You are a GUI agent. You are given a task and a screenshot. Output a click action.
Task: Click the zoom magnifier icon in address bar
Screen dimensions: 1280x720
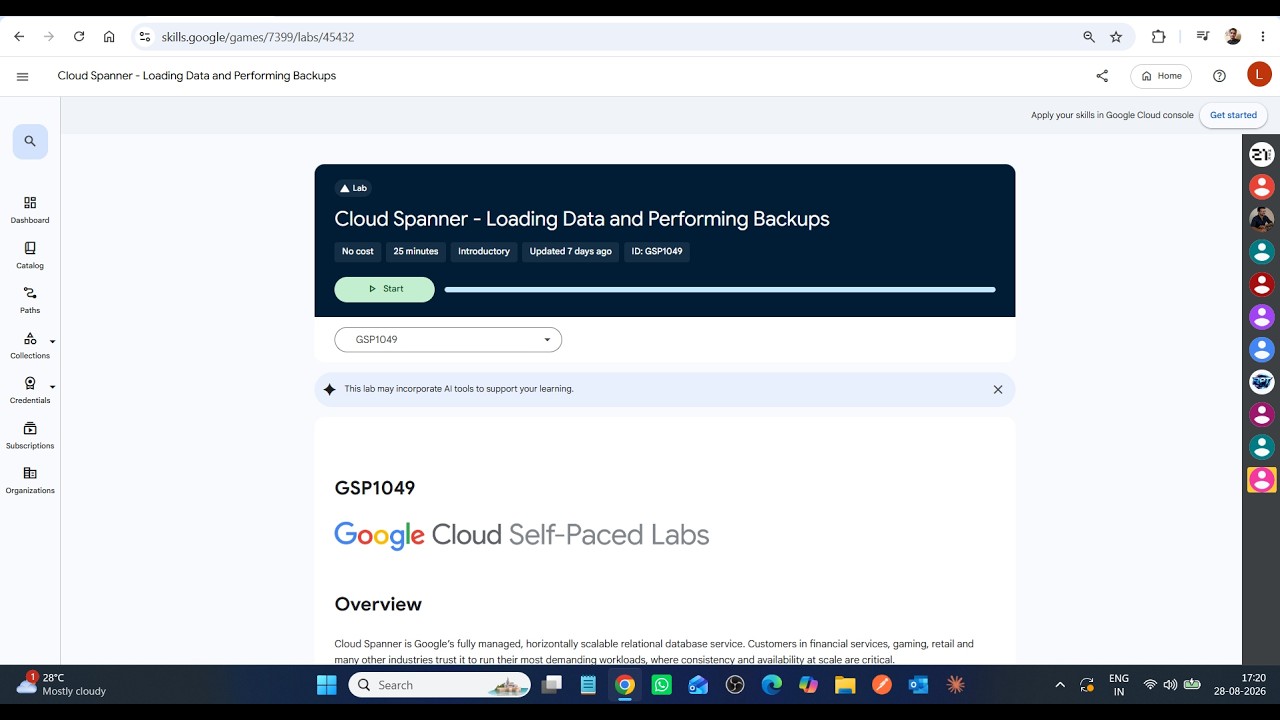(1089, 37)
